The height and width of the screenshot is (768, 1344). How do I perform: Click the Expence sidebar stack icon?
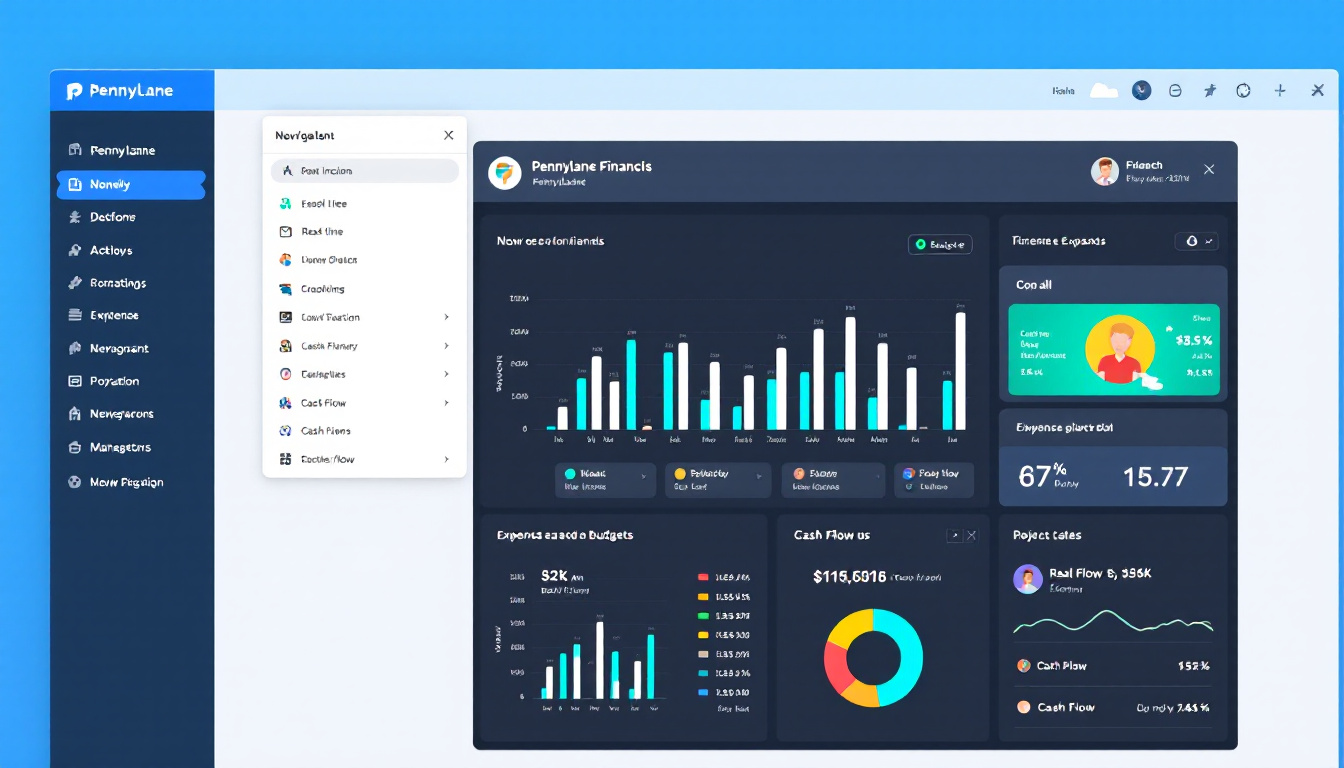pos(74,315)
